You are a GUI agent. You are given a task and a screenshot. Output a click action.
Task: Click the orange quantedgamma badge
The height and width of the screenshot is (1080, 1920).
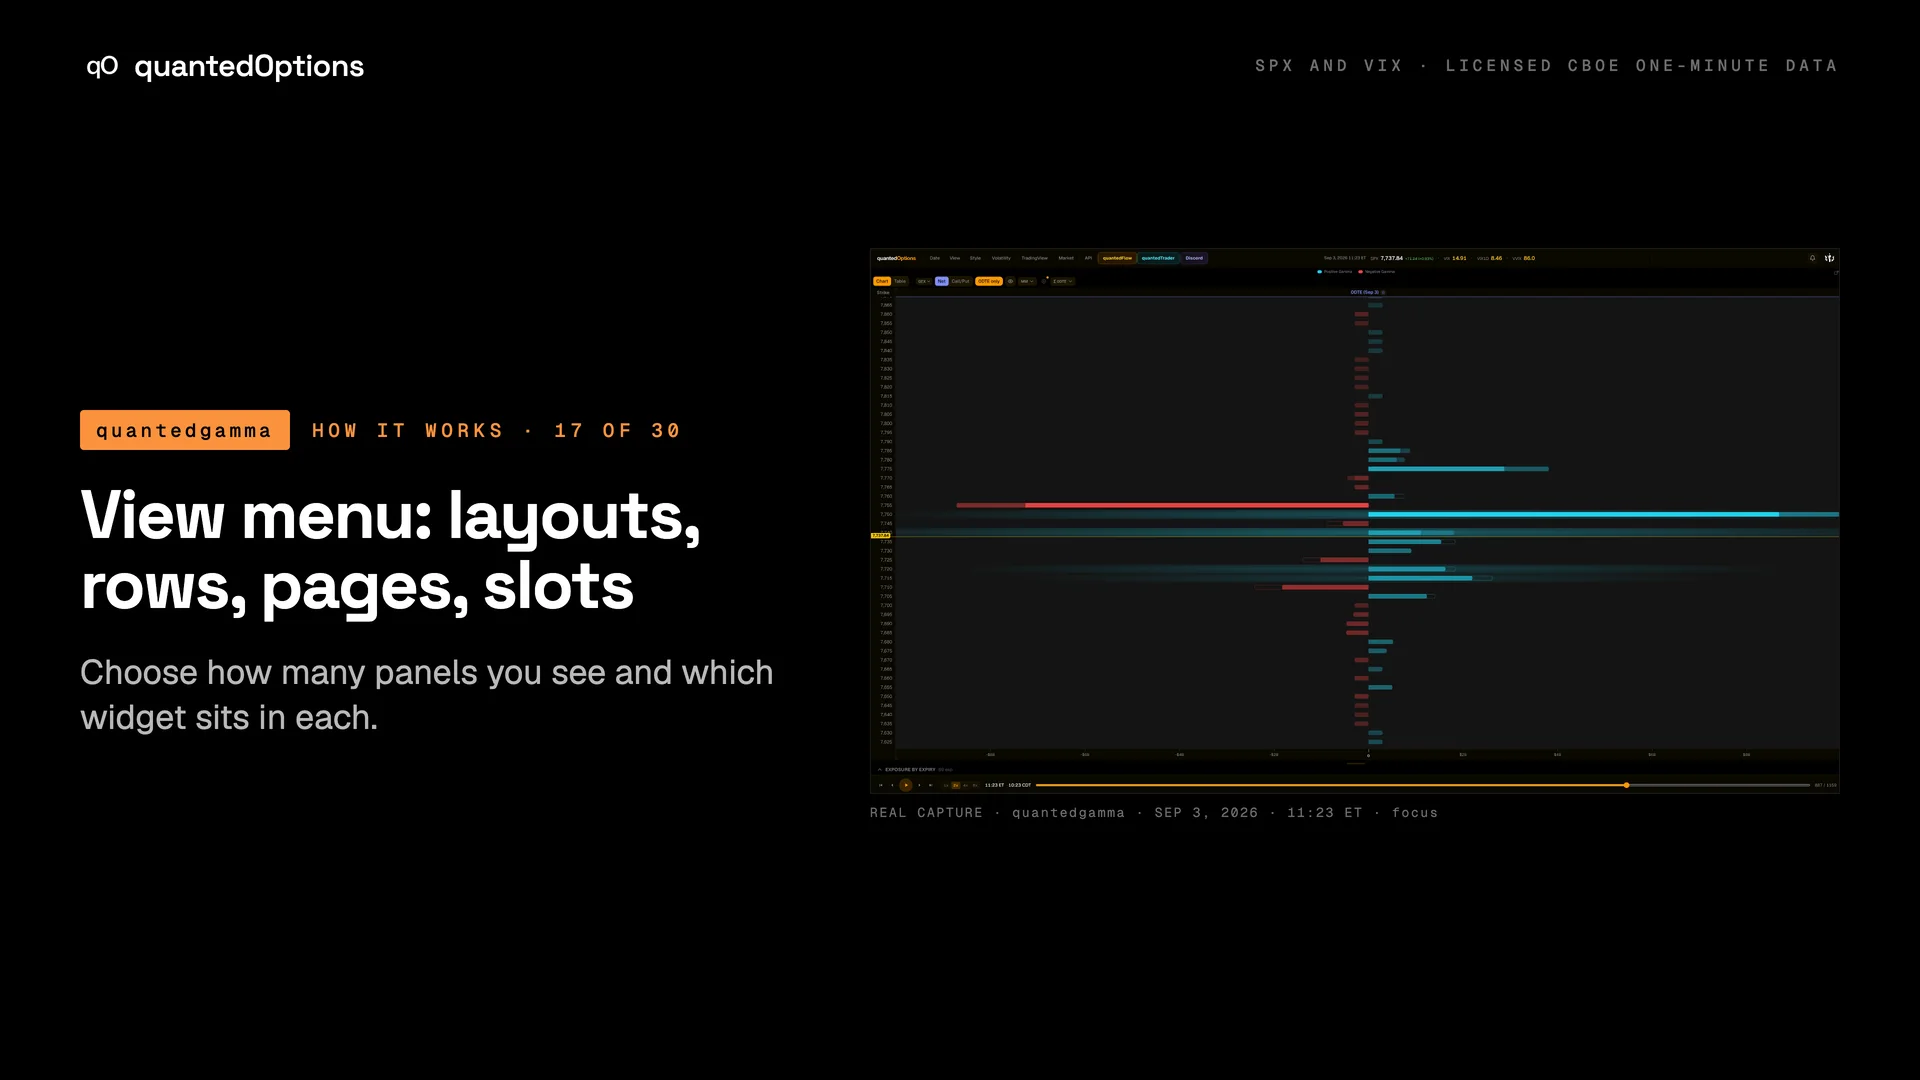[x=185, y=430]
